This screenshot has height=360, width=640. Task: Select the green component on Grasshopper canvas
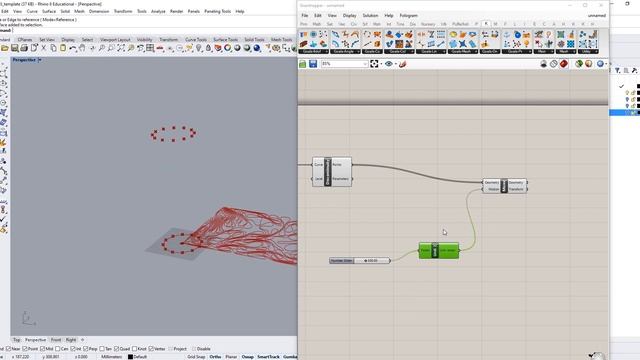pos(439,250)
